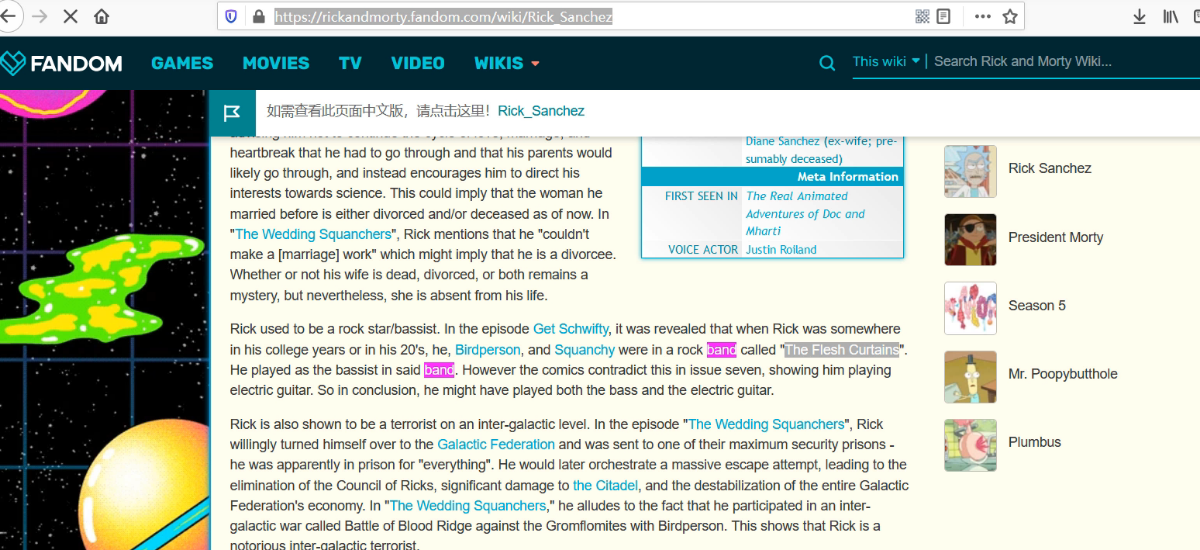Open the Rick Sanchez sidebar text link
Viewport: 1200px width, 550px height.
[x=1050, y=169]
